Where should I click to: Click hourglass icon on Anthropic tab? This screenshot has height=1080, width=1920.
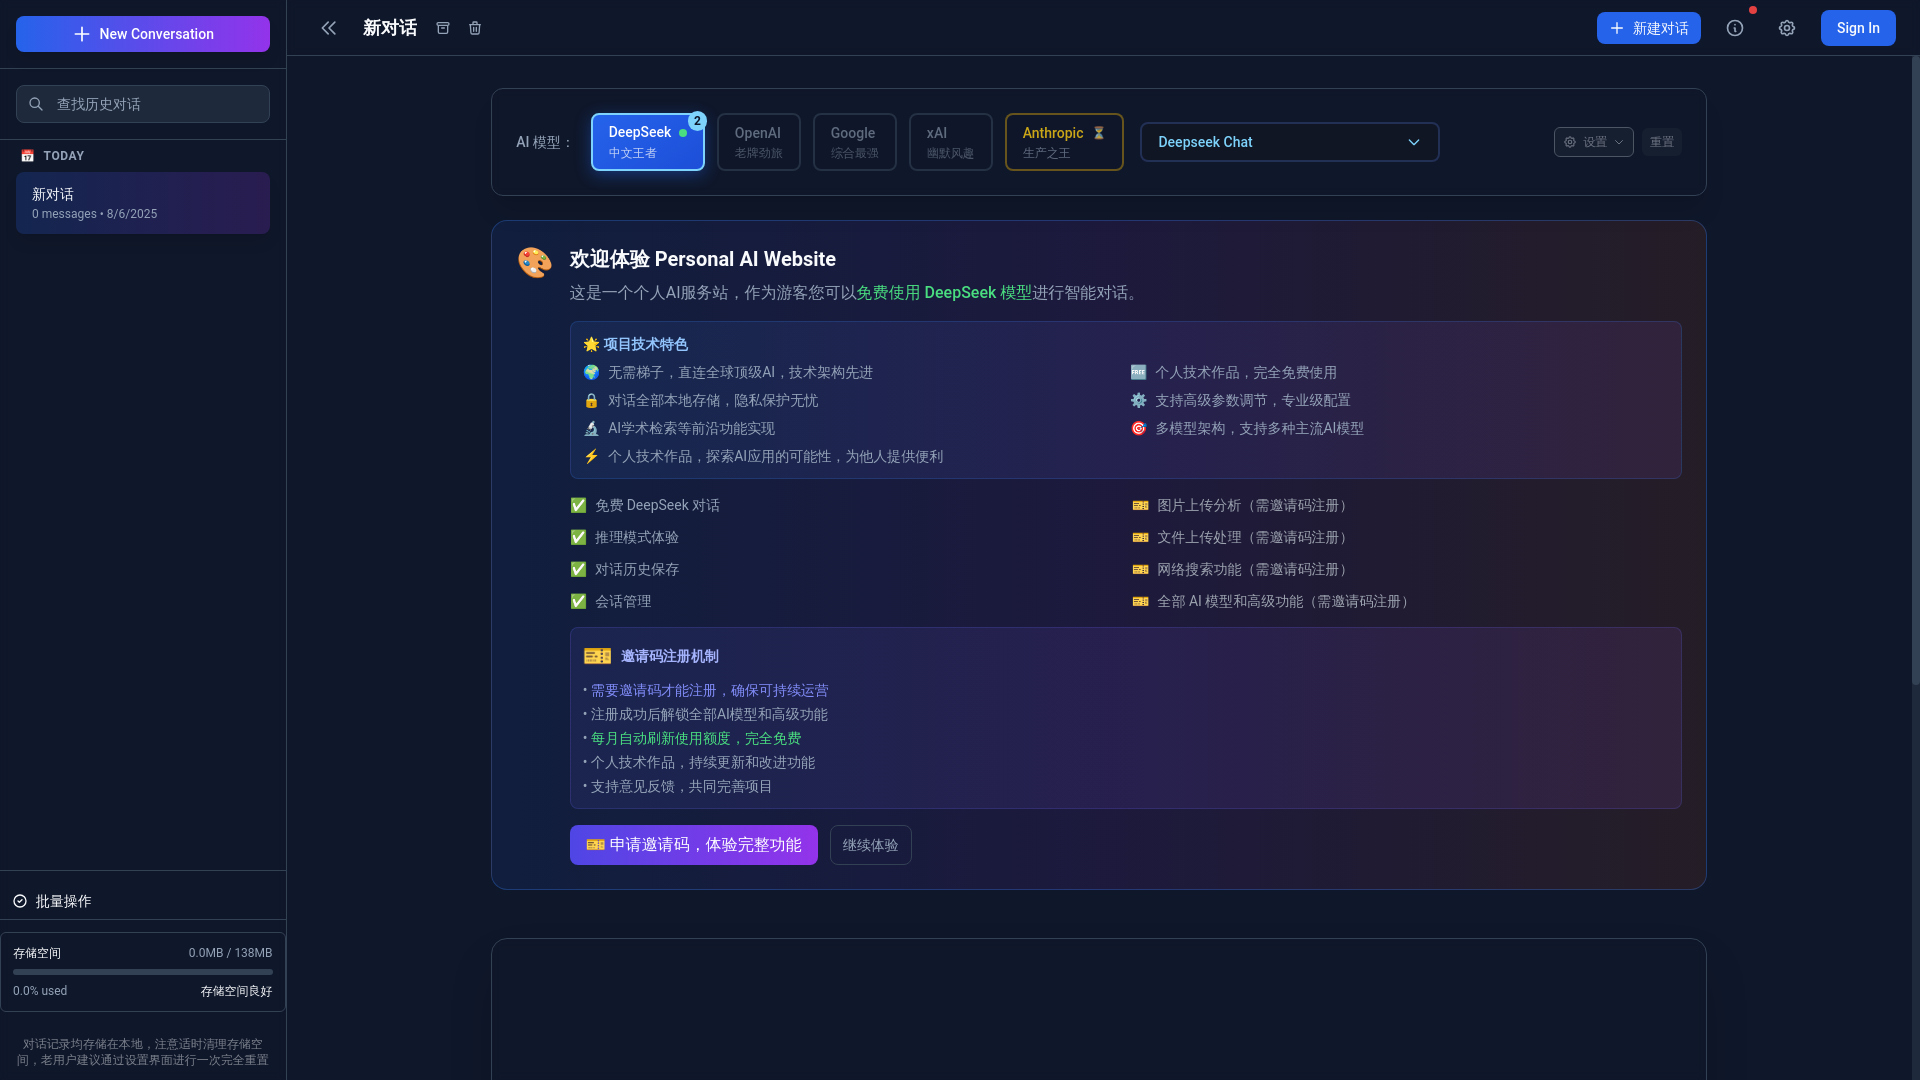coord(1098,133)
